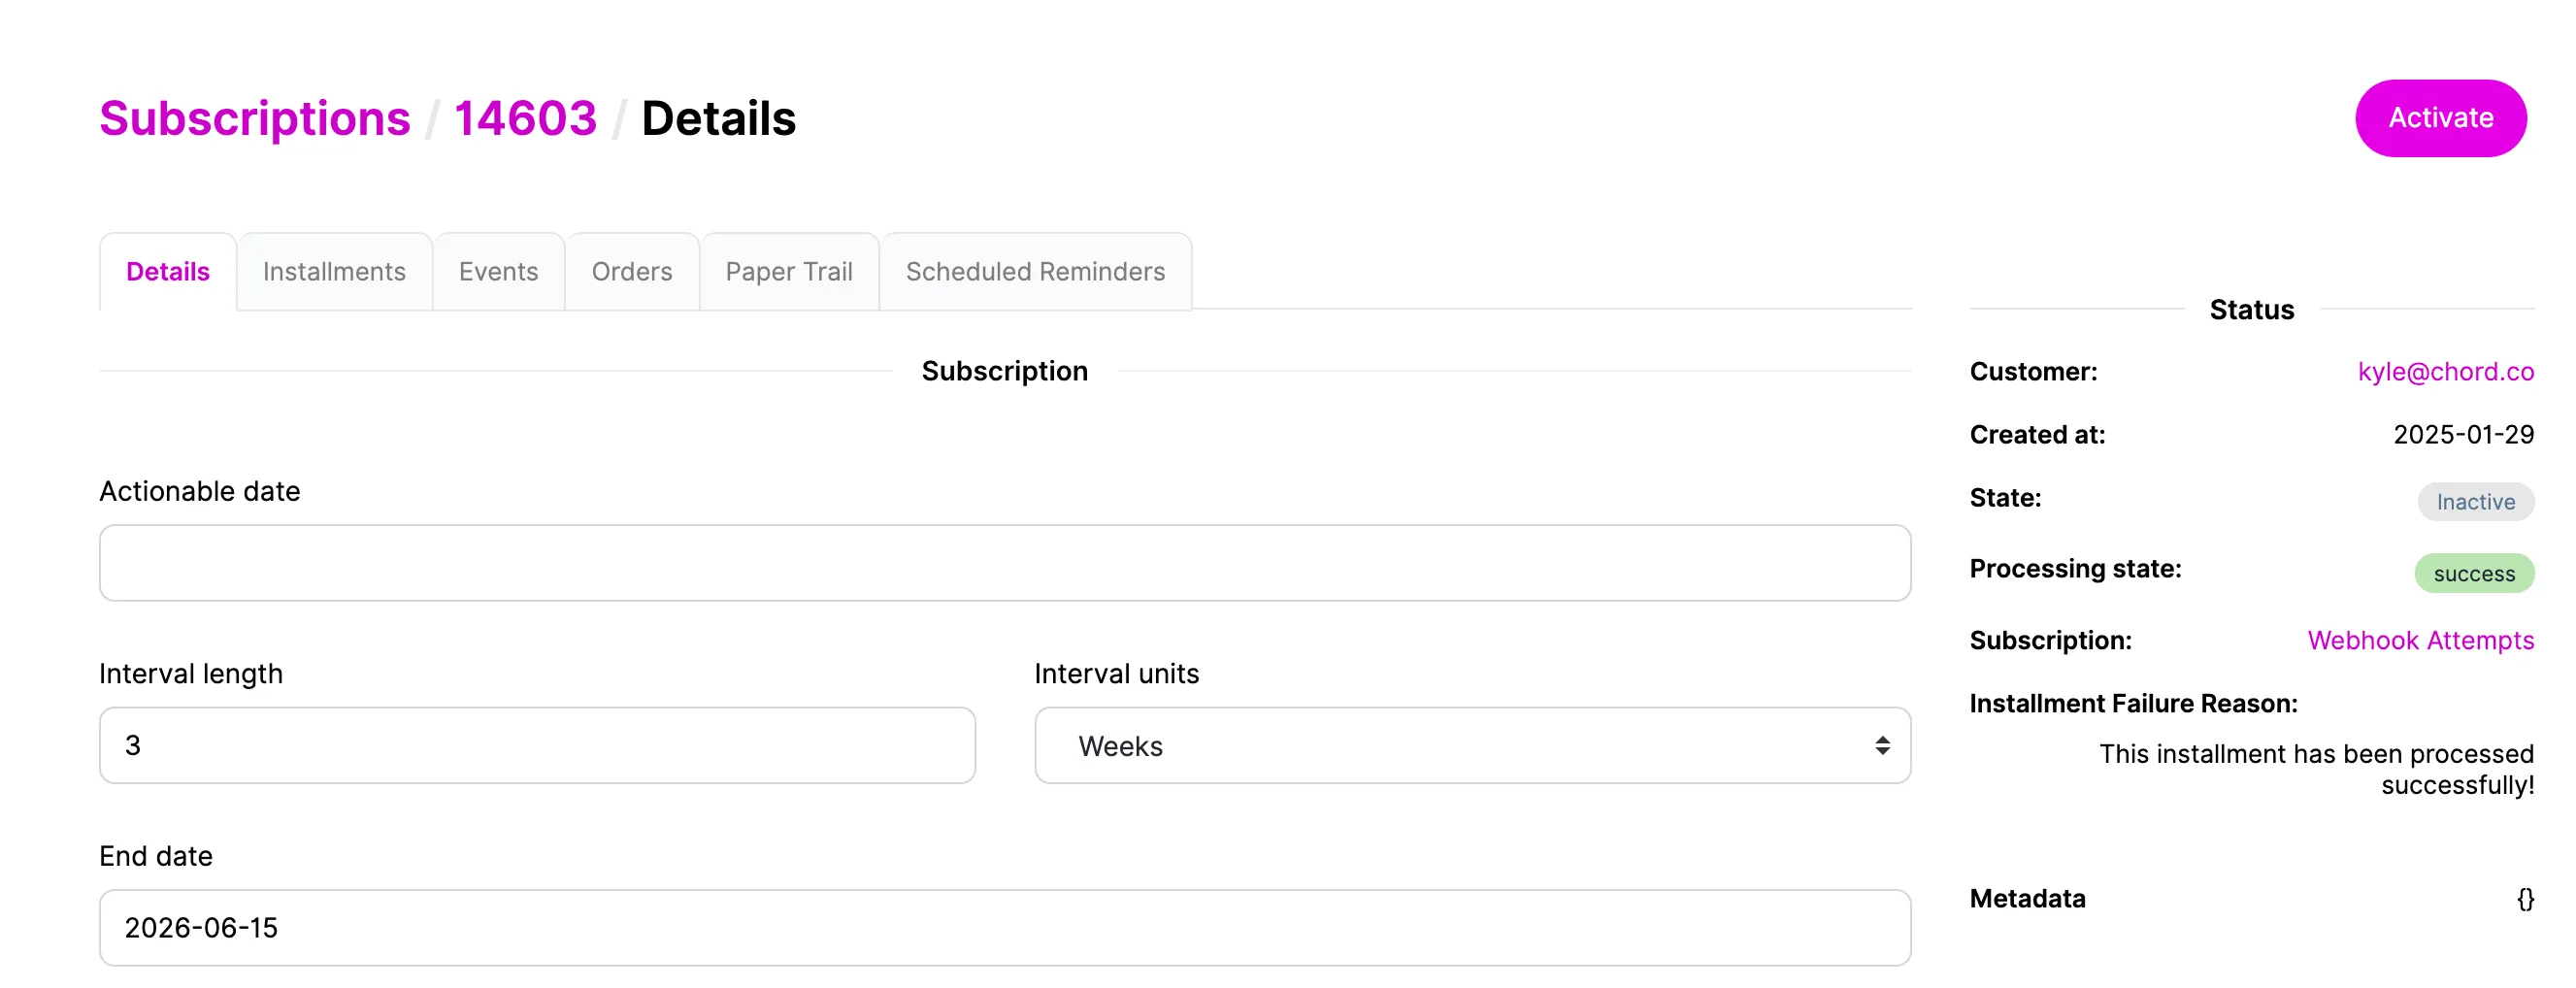Viewport: 2576px width, 988px height.
Task: Select the Details tab
Action: [168, 272]
